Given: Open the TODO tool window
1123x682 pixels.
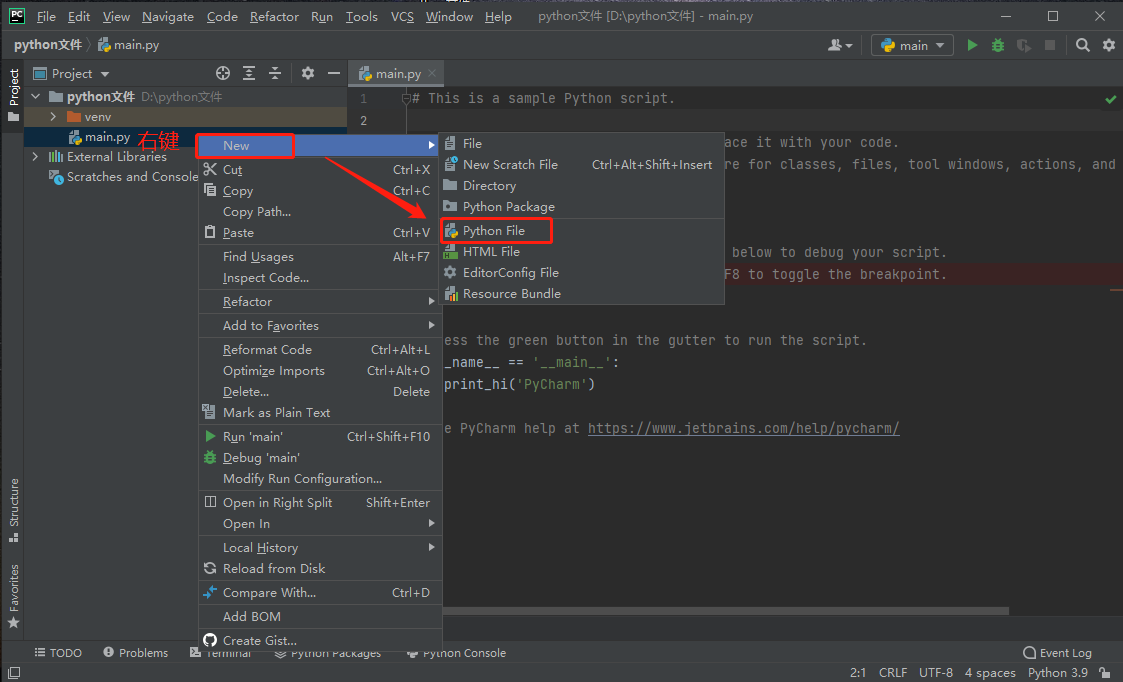Looking at the screenshot, I should 58,653.
